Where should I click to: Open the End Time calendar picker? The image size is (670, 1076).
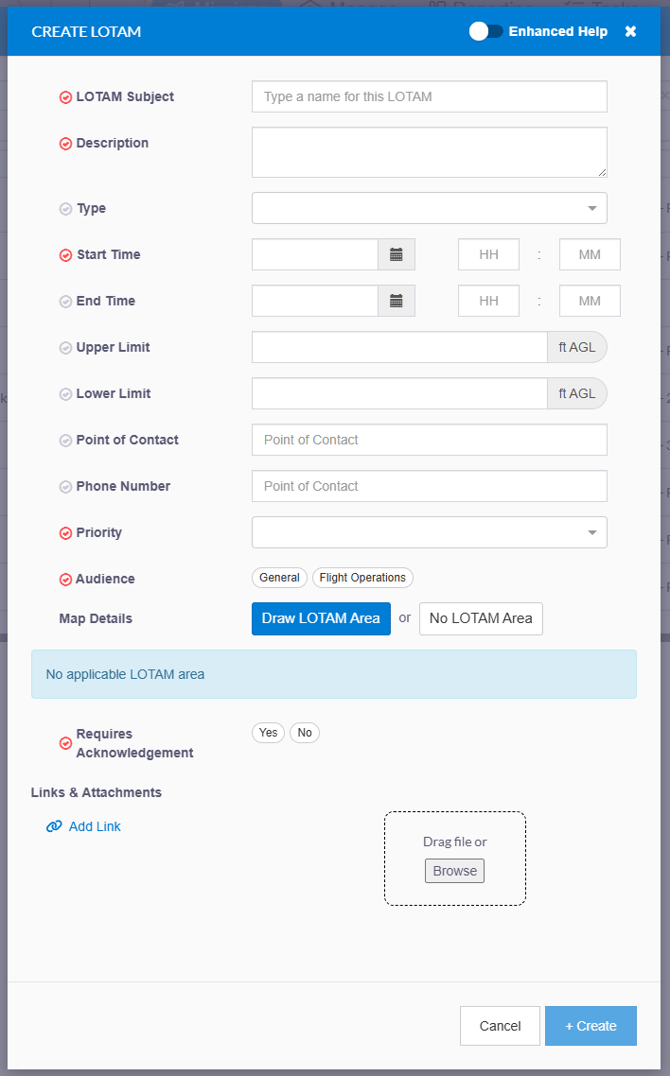(396, 301)
